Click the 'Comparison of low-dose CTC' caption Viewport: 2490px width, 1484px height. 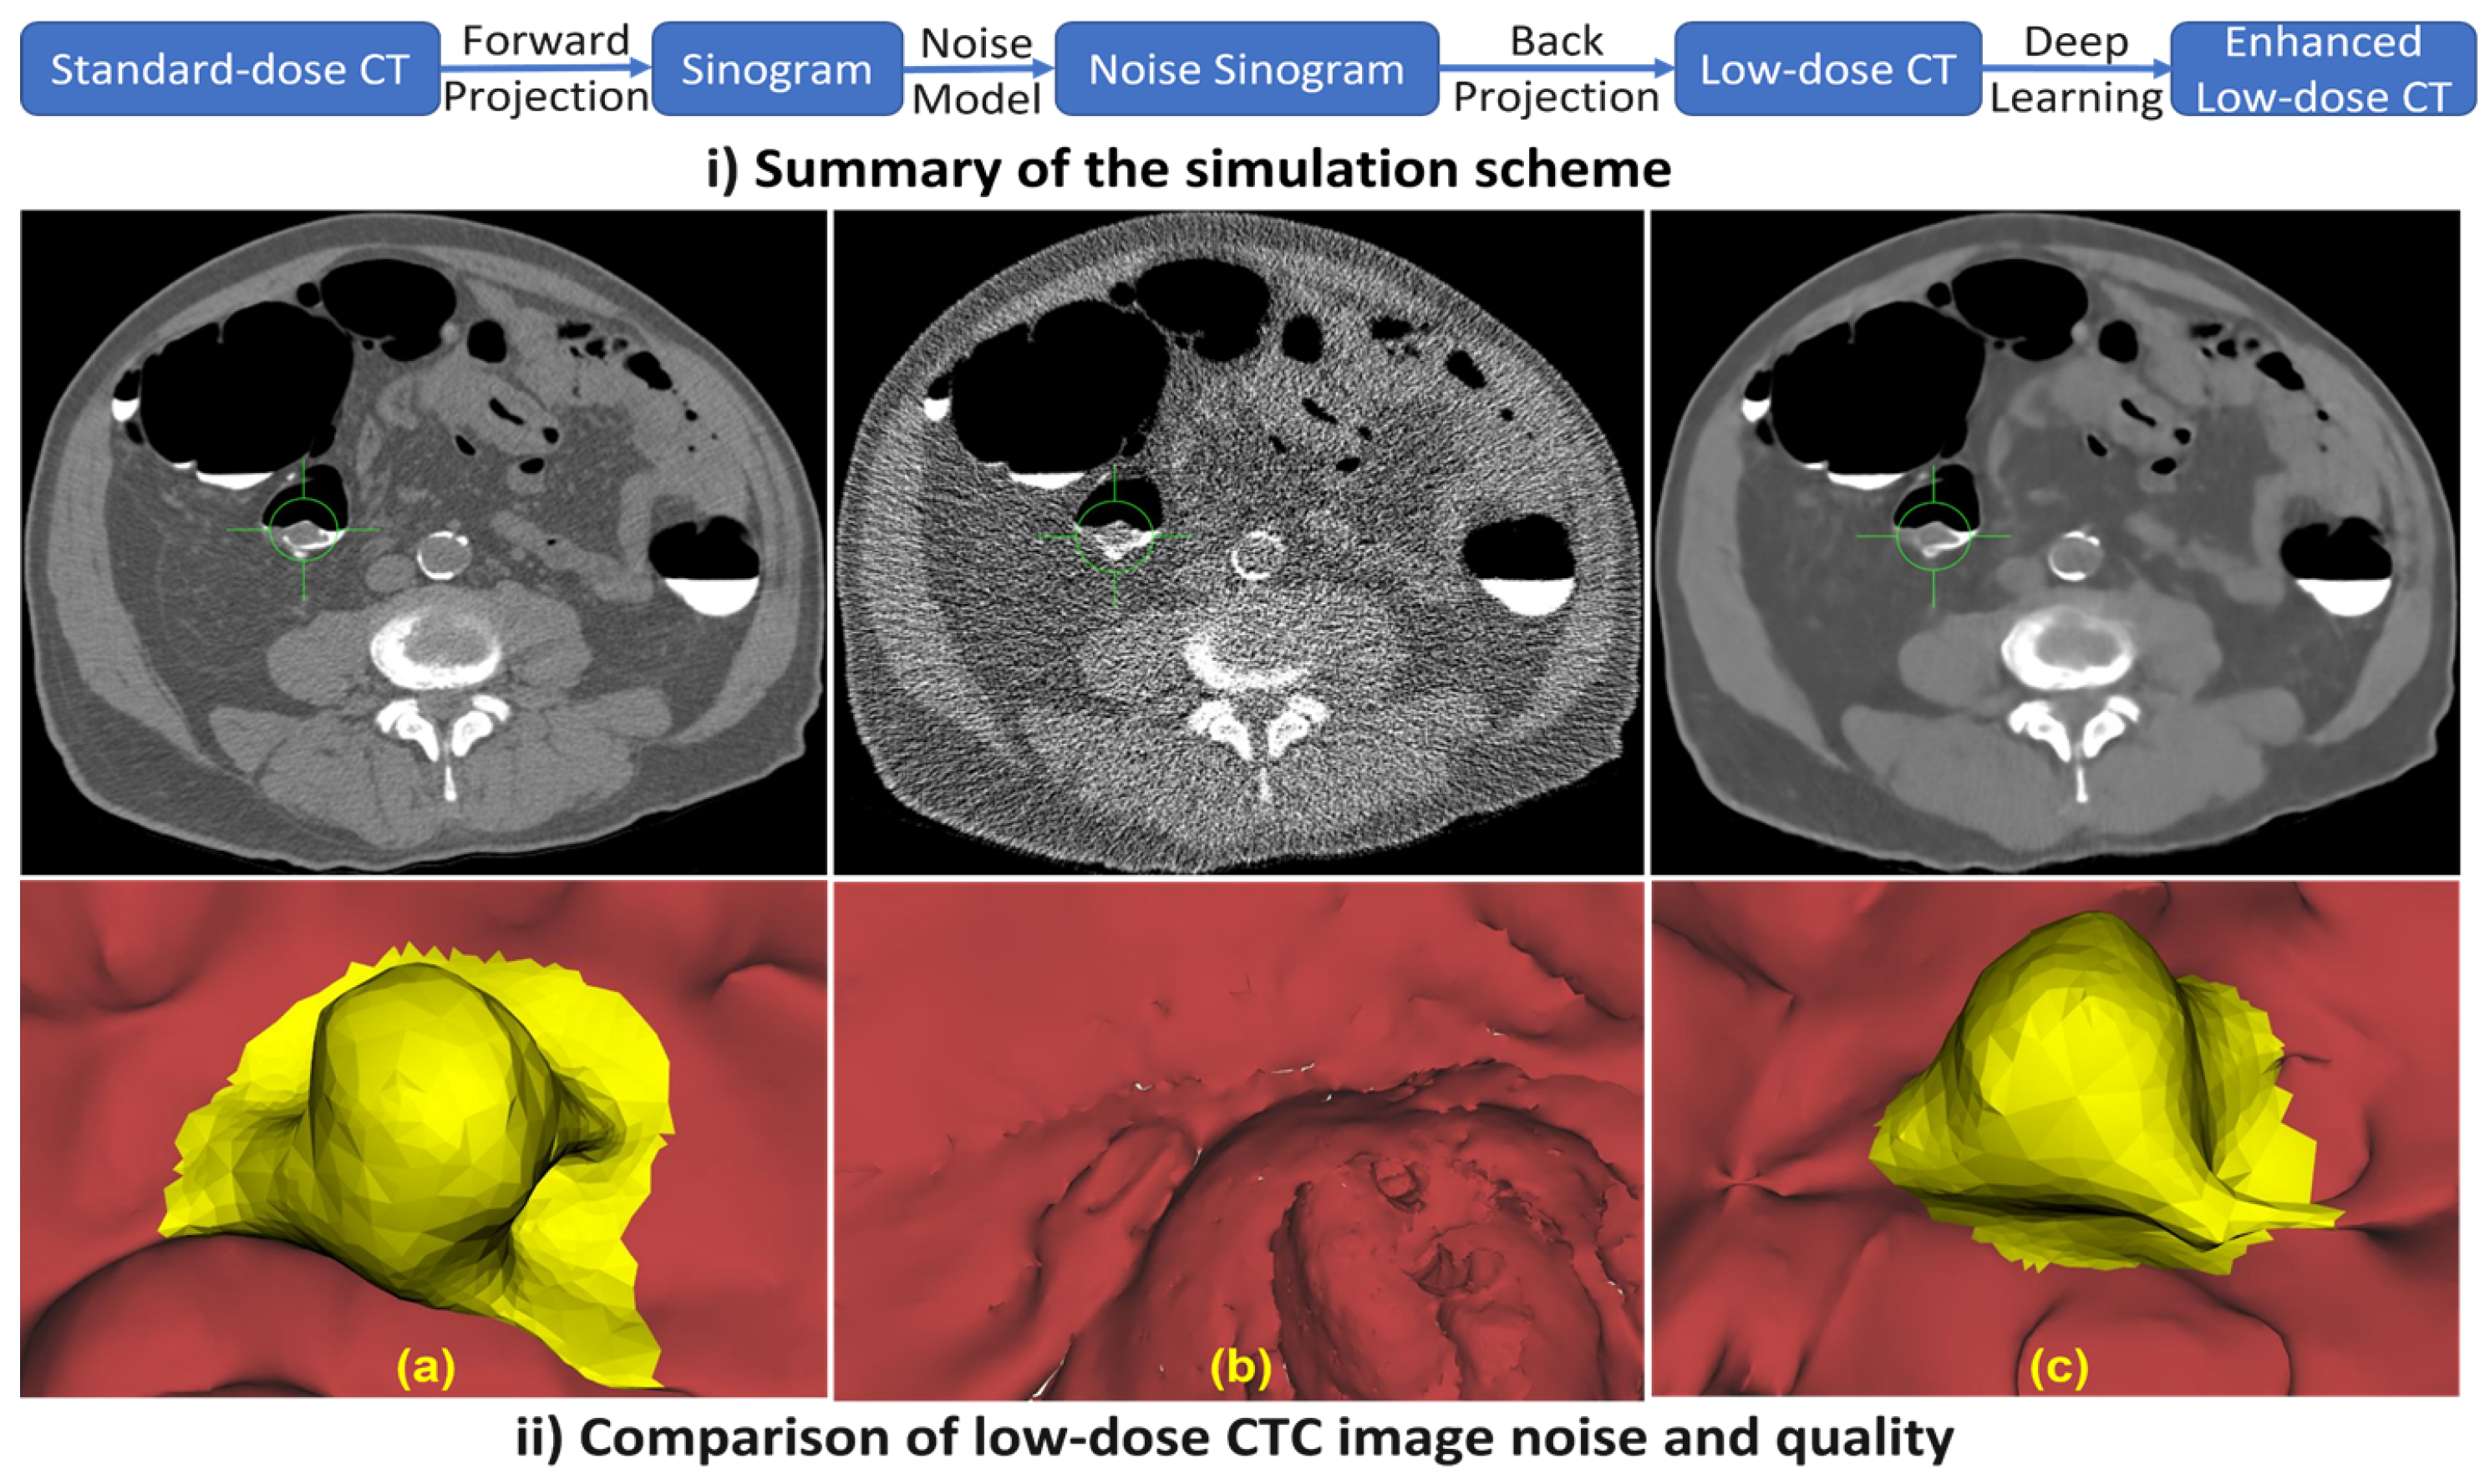click(1234, 1438)
